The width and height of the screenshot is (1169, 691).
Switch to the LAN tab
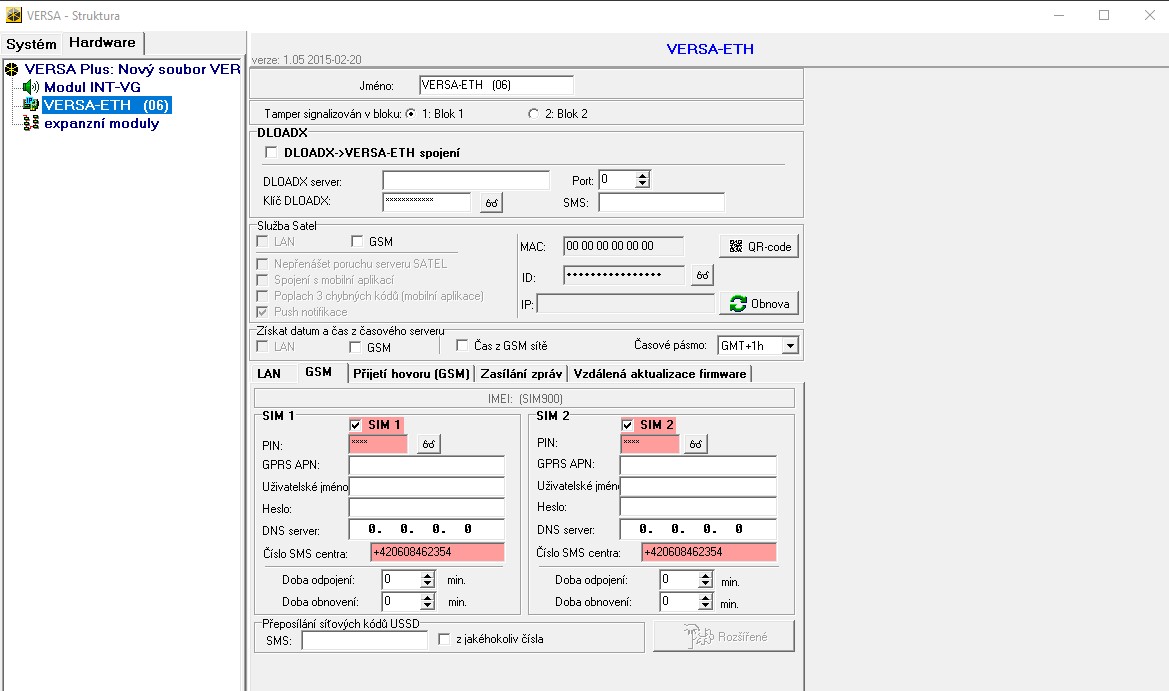pos(269,373)
